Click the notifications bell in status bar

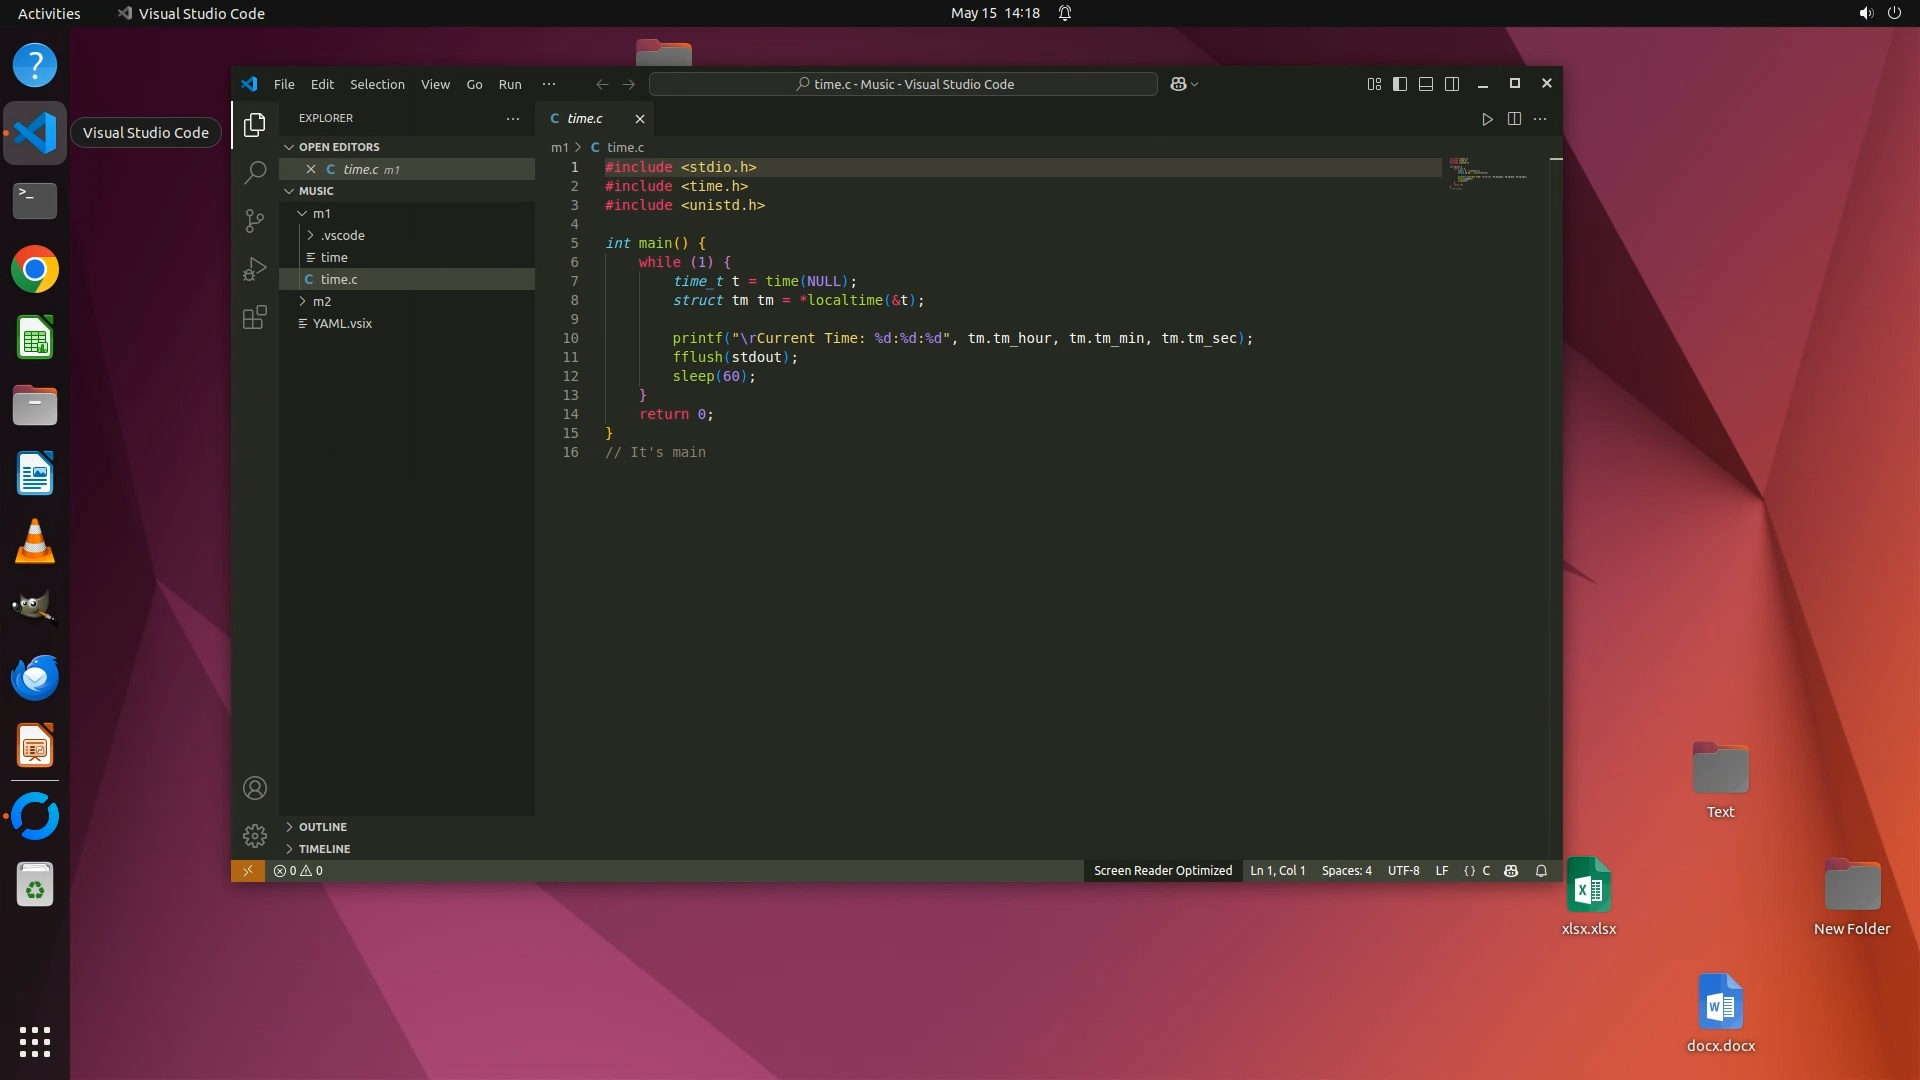[1541, 871]
